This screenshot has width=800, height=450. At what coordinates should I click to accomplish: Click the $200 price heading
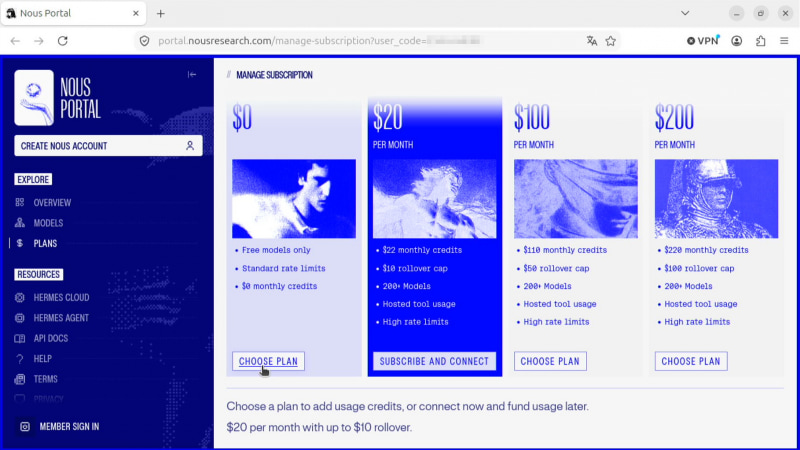point(674,117)
